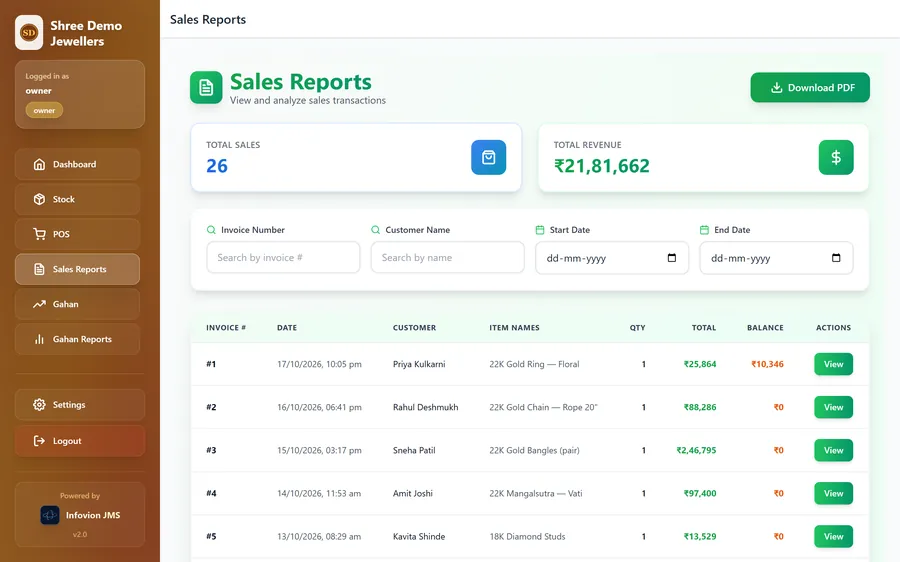Click the balance ₹10,346 for invoice #1

pyautogui.click(x=767, y=364)
